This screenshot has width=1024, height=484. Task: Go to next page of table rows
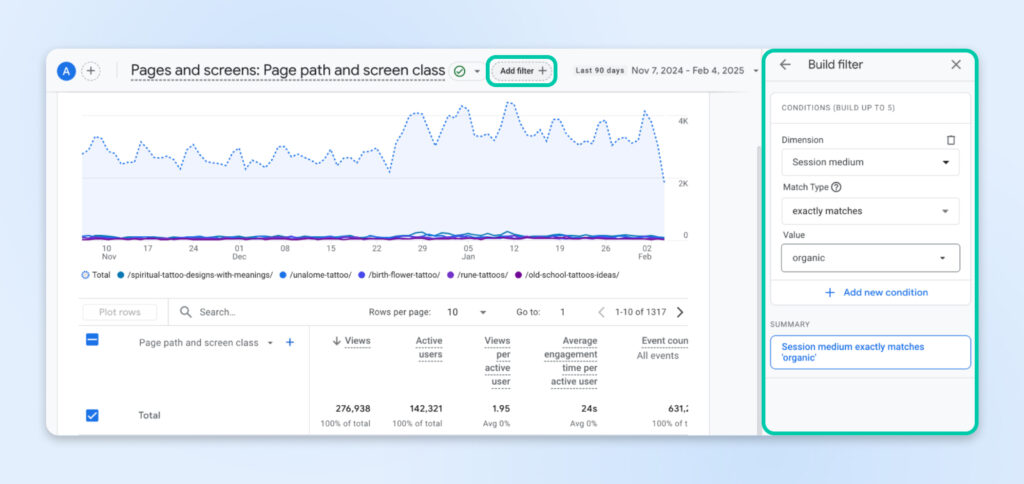(x=679, y=312)
